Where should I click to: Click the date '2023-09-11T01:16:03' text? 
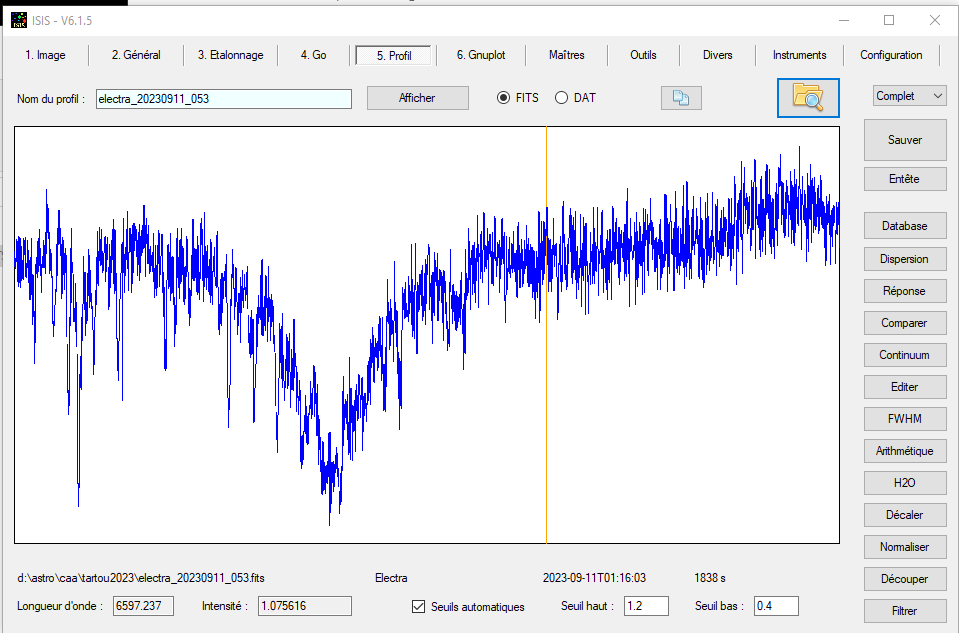coord(594,578)
